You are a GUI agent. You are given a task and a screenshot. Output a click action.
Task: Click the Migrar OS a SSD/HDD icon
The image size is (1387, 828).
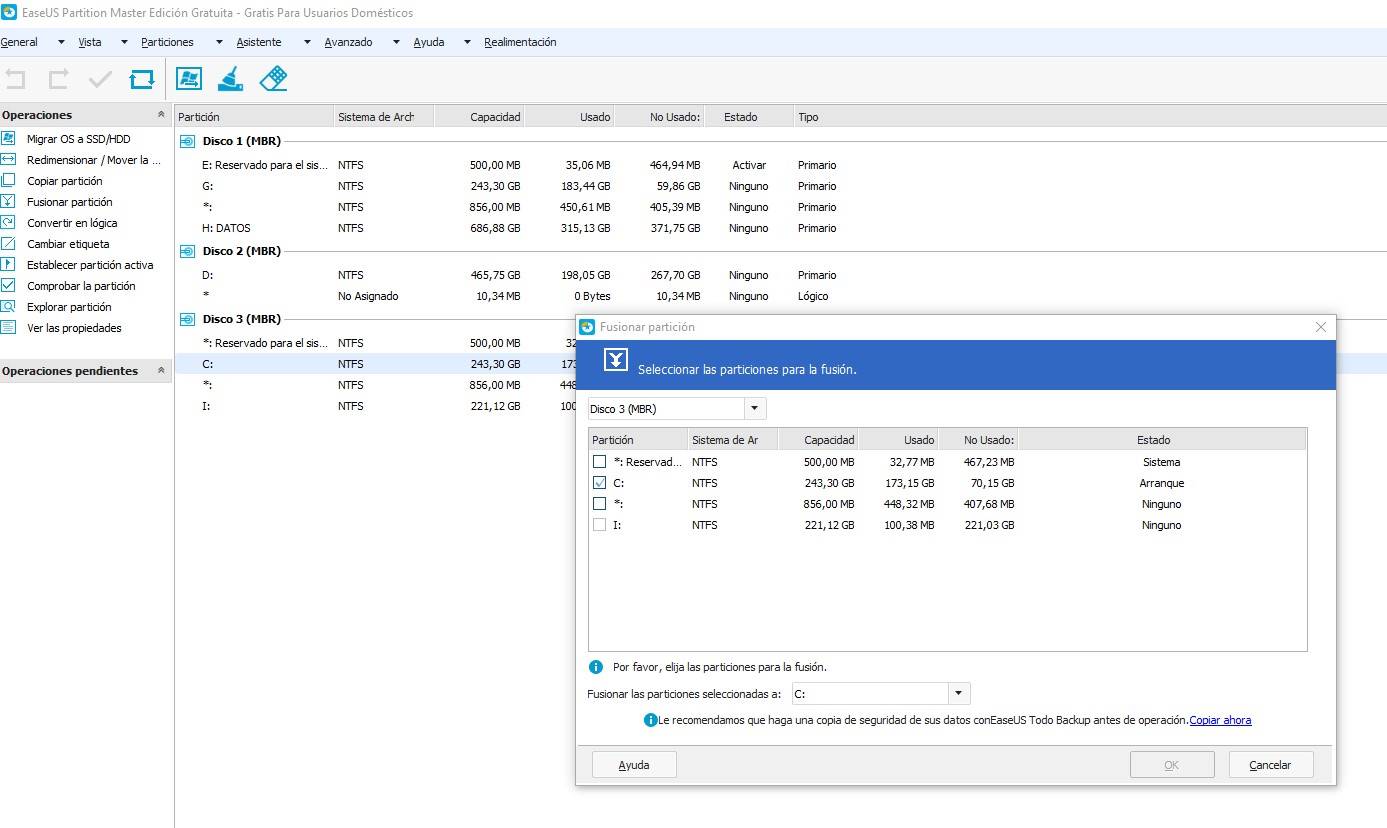coord(8,139)
